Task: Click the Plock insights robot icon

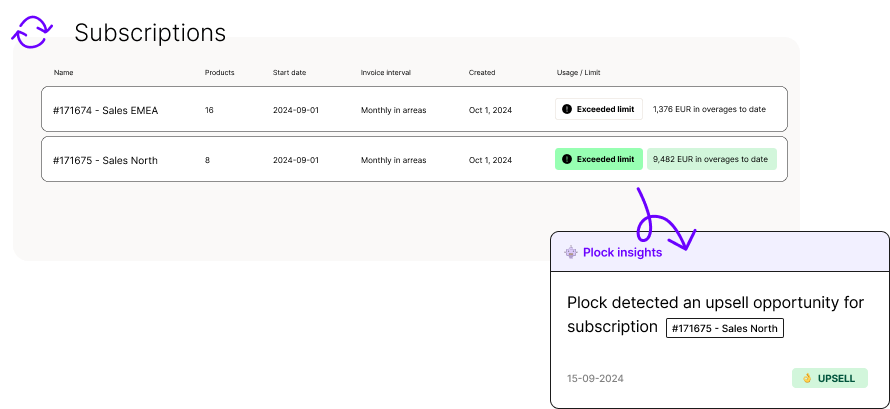Action: click(570, 252)
